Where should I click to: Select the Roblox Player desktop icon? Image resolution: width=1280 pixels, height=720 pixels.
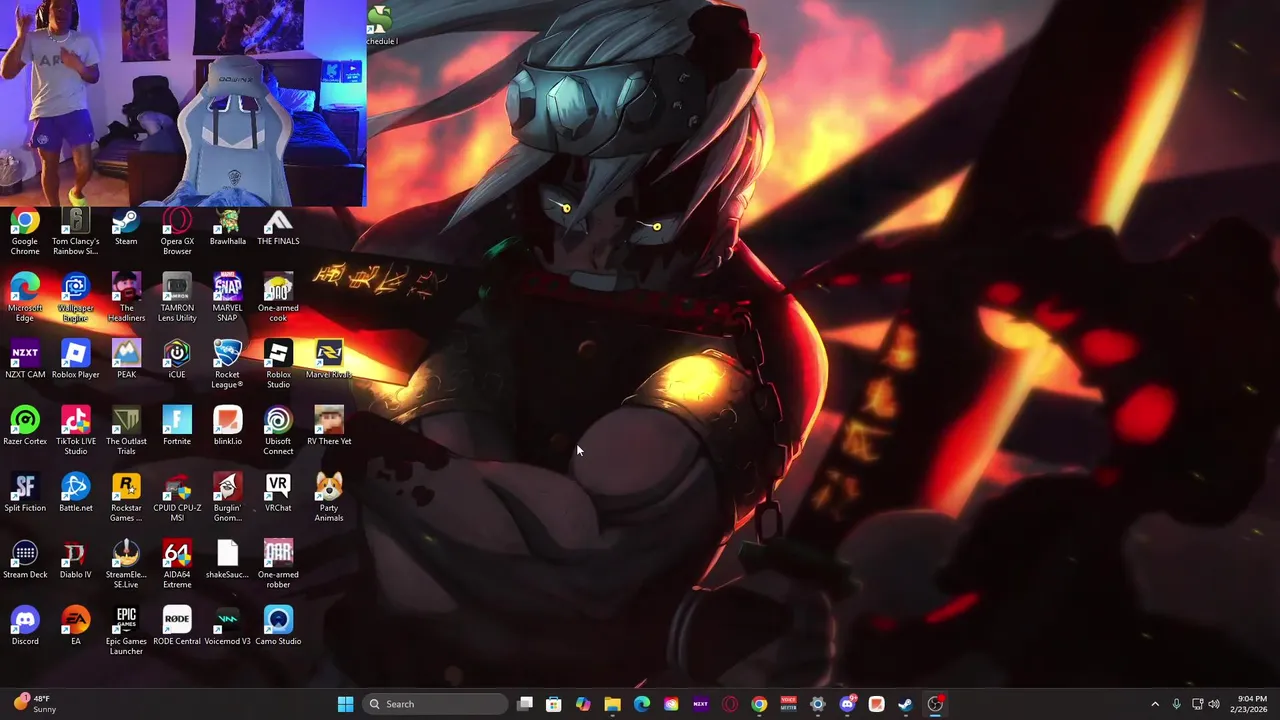[x=76, y=360]
